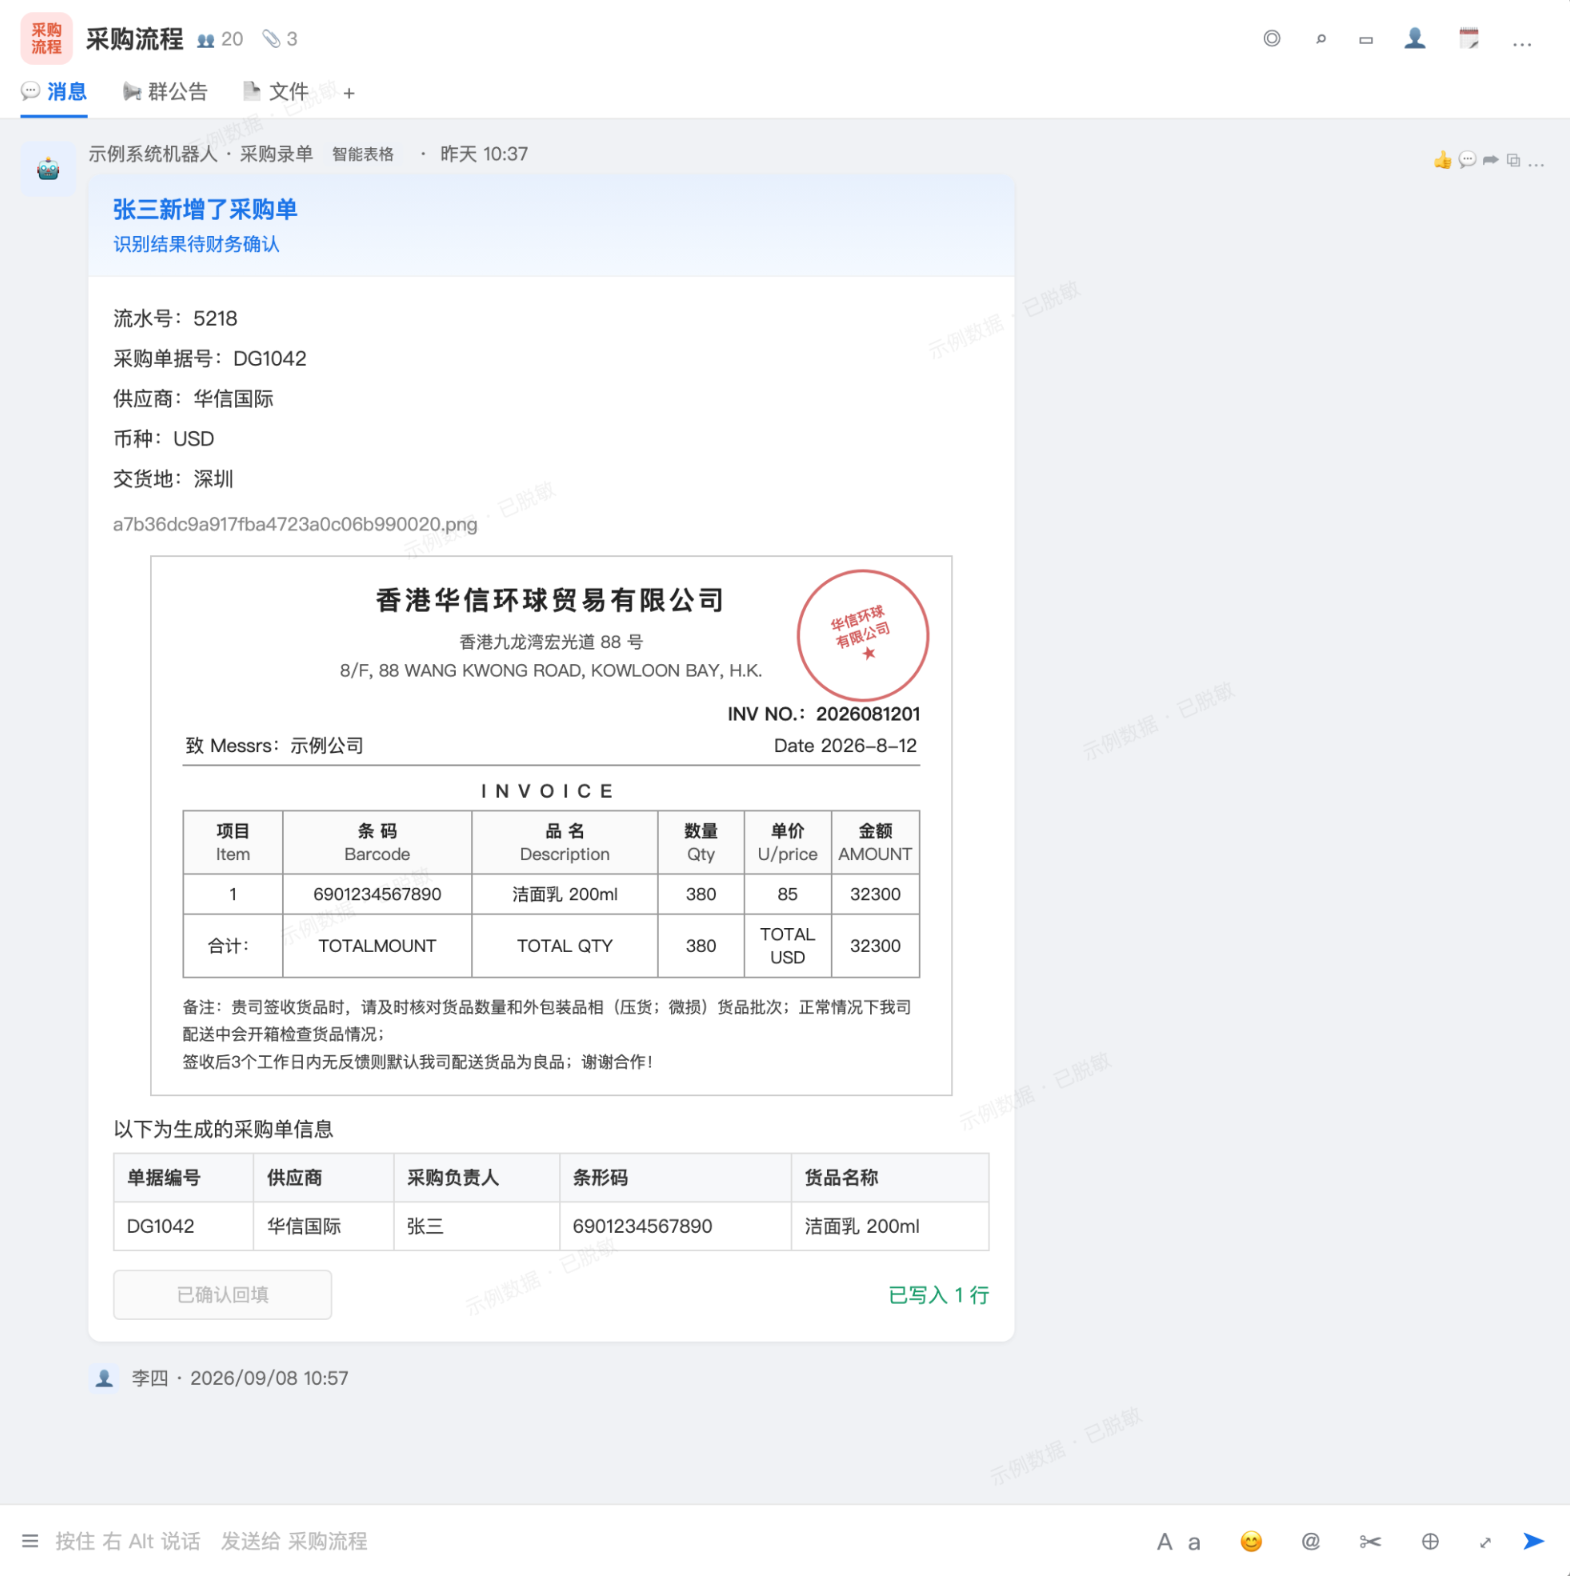1570x1576 pixels.
Task: Click the small rectangle icon in the header
Action: pyautogui.click(x=1365, y=40)
